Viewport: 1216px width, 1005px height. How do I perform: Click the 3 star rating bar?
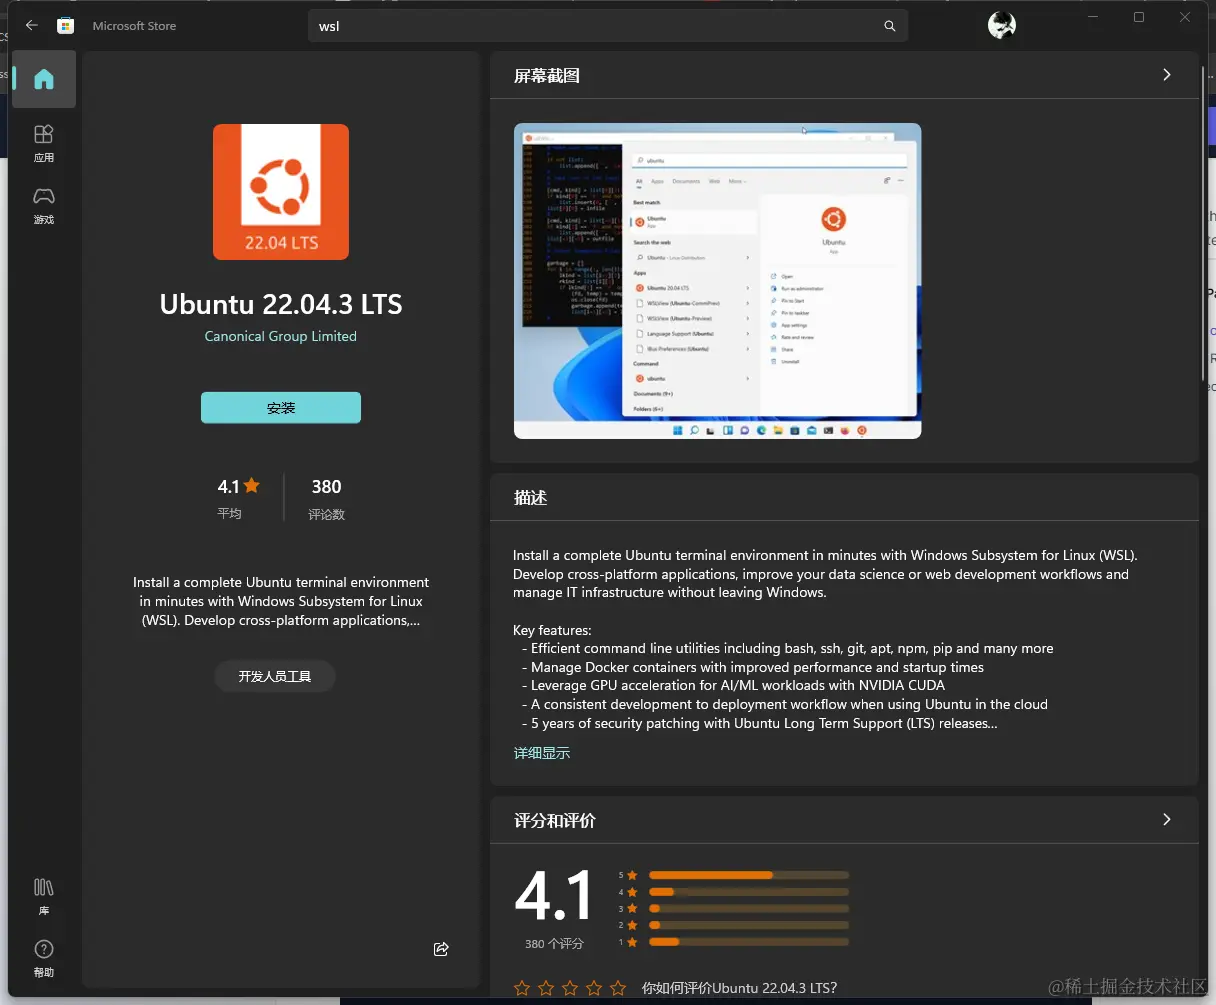tap(748, 909)
